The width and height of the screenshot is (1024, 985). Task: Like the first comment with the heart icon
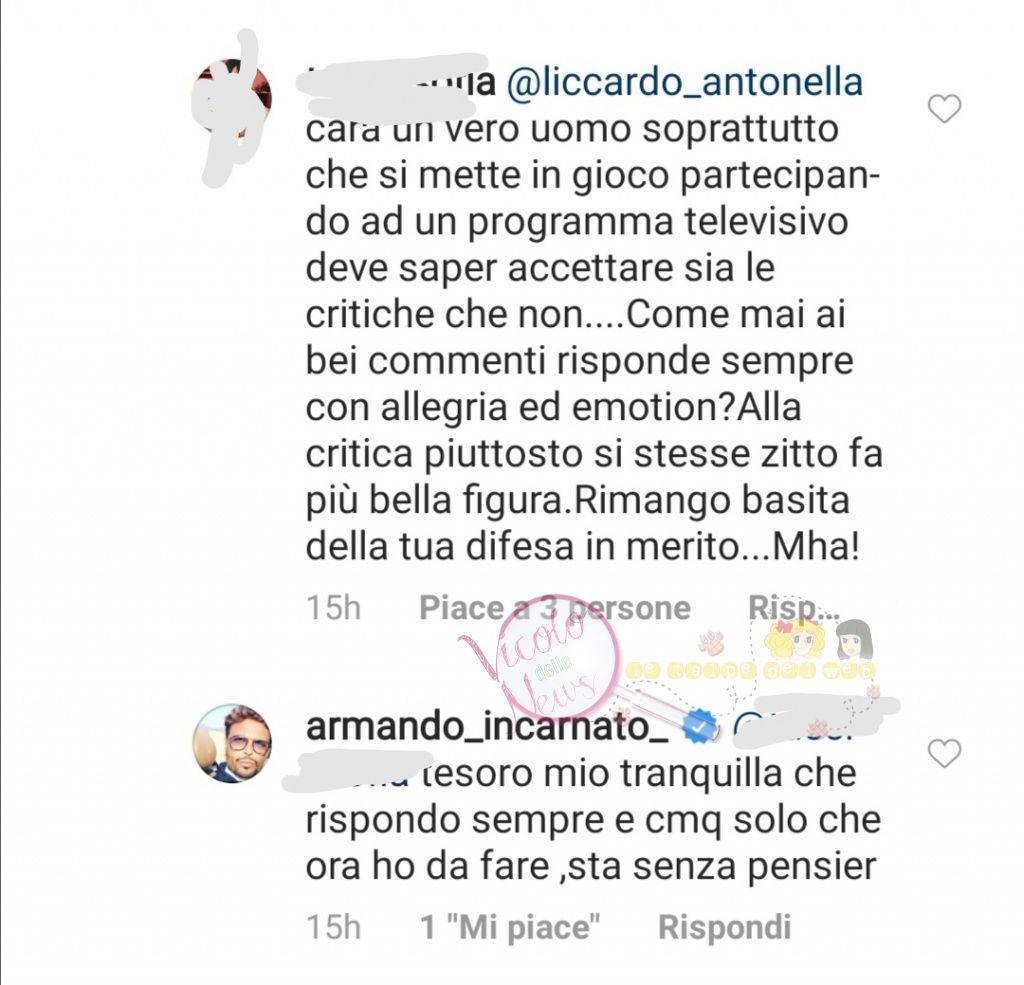pyautogui.click(x=944, y=108)
